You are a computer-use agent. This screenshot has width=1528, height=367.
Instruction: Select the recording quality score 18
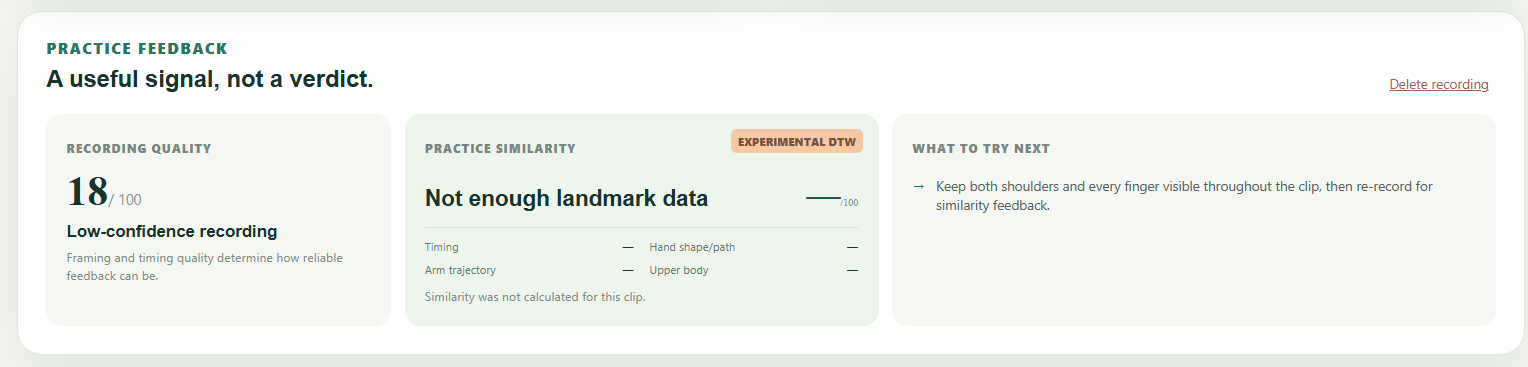86,192
